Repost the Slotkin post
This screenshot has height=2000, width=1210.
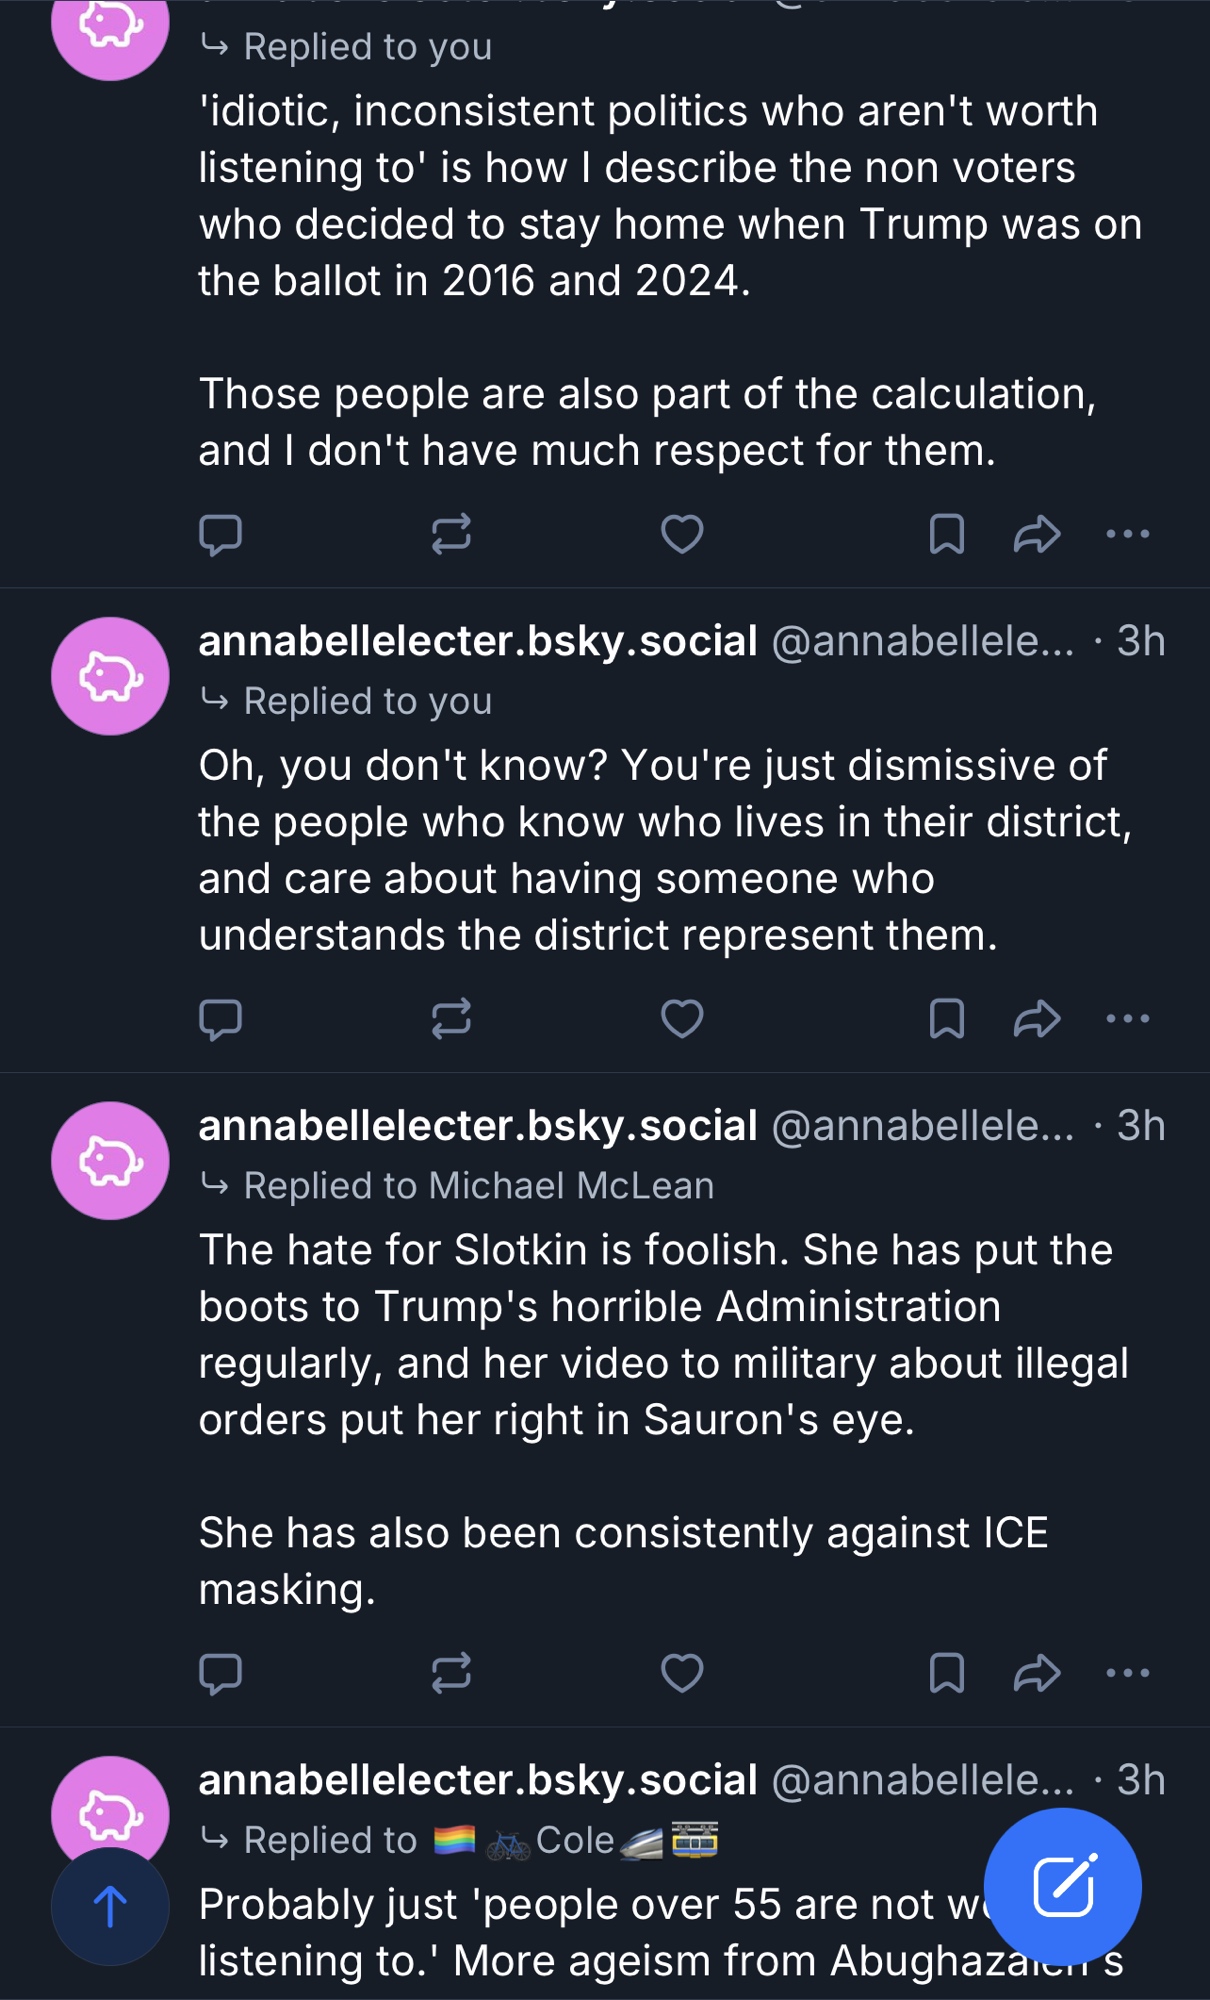tap(451, 1673)
